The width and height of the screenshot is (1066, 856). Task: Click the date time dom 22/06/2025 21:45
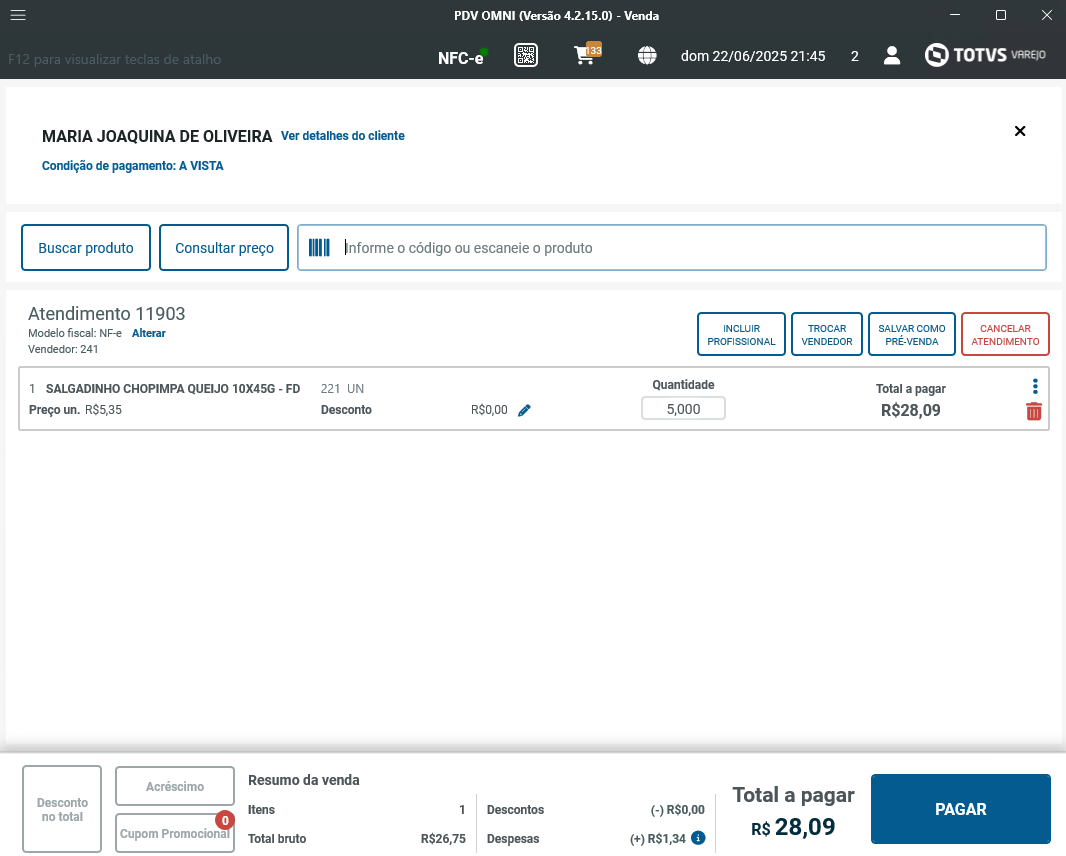[753, 56]
